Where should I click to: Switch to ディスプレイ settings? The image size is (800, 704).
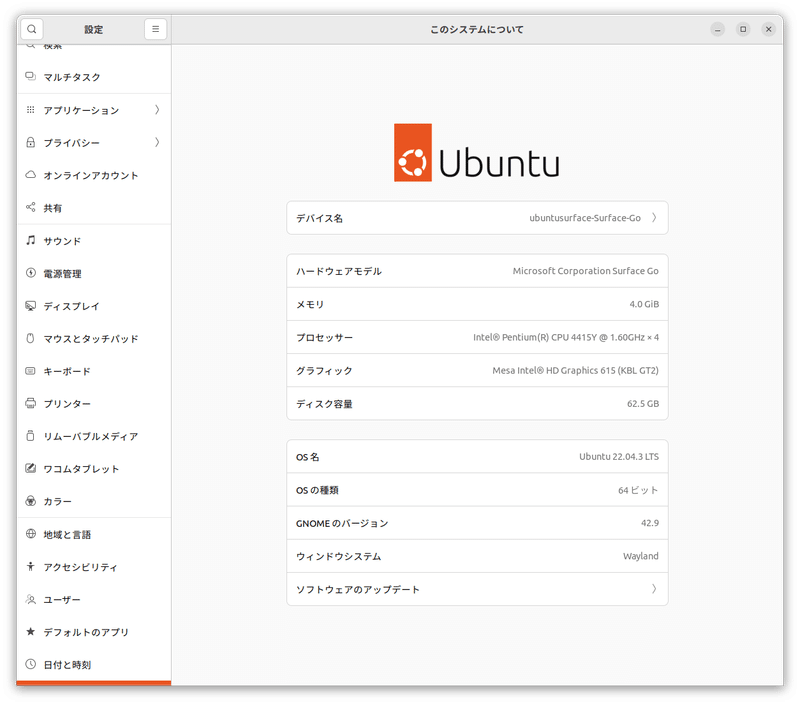94,306
